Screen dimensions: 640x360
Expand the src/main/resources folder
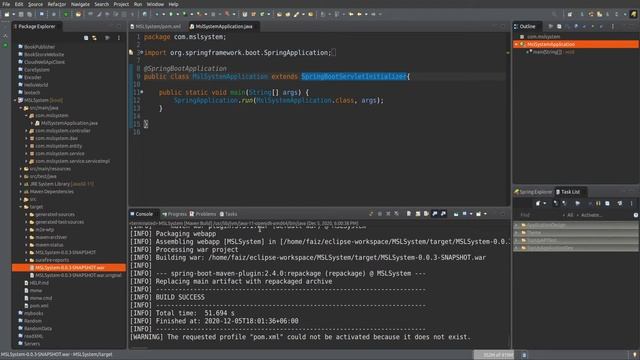(x=21, y=169)
